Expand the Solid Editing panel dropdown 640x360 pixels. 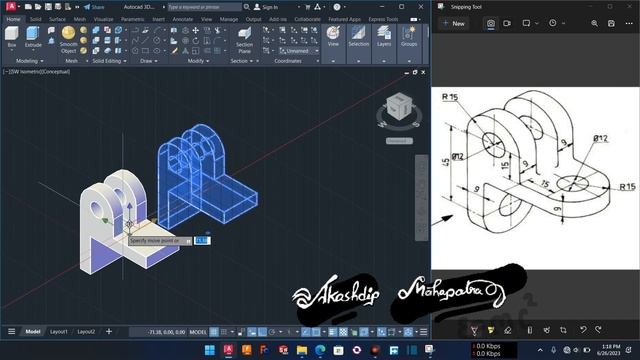[109, 61]
